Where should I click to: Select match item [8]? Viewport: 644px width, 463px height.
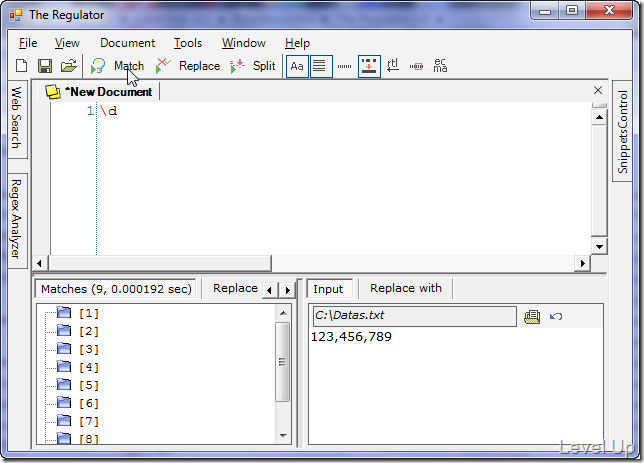(x=89, y=438)
